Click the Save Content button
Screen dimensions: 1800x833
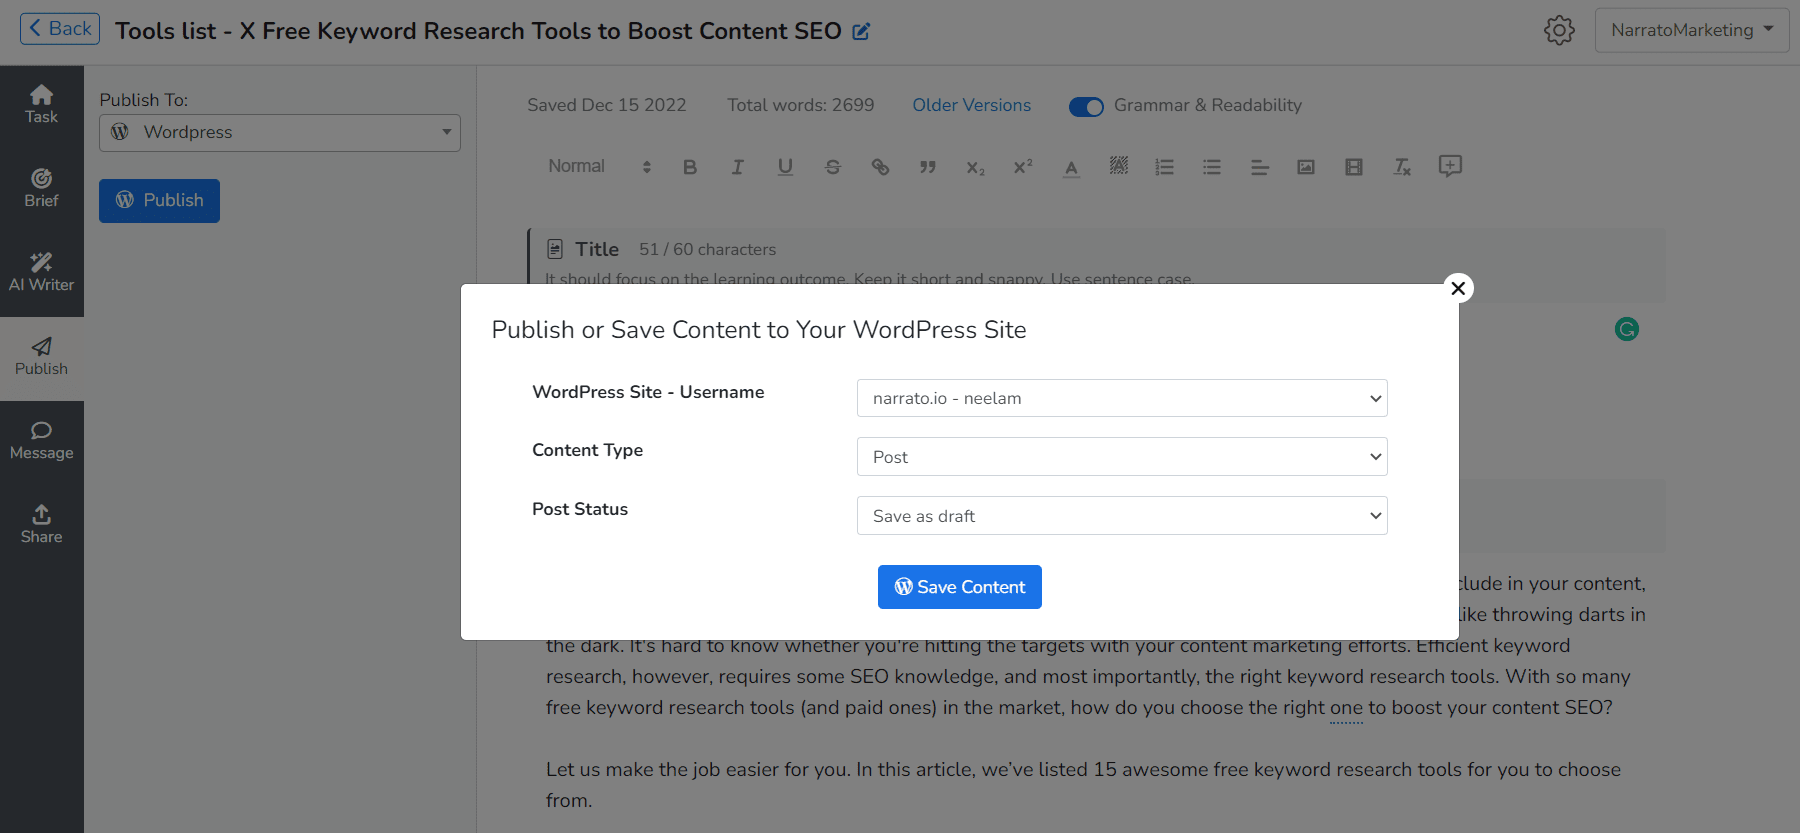[x=959, y=587]
